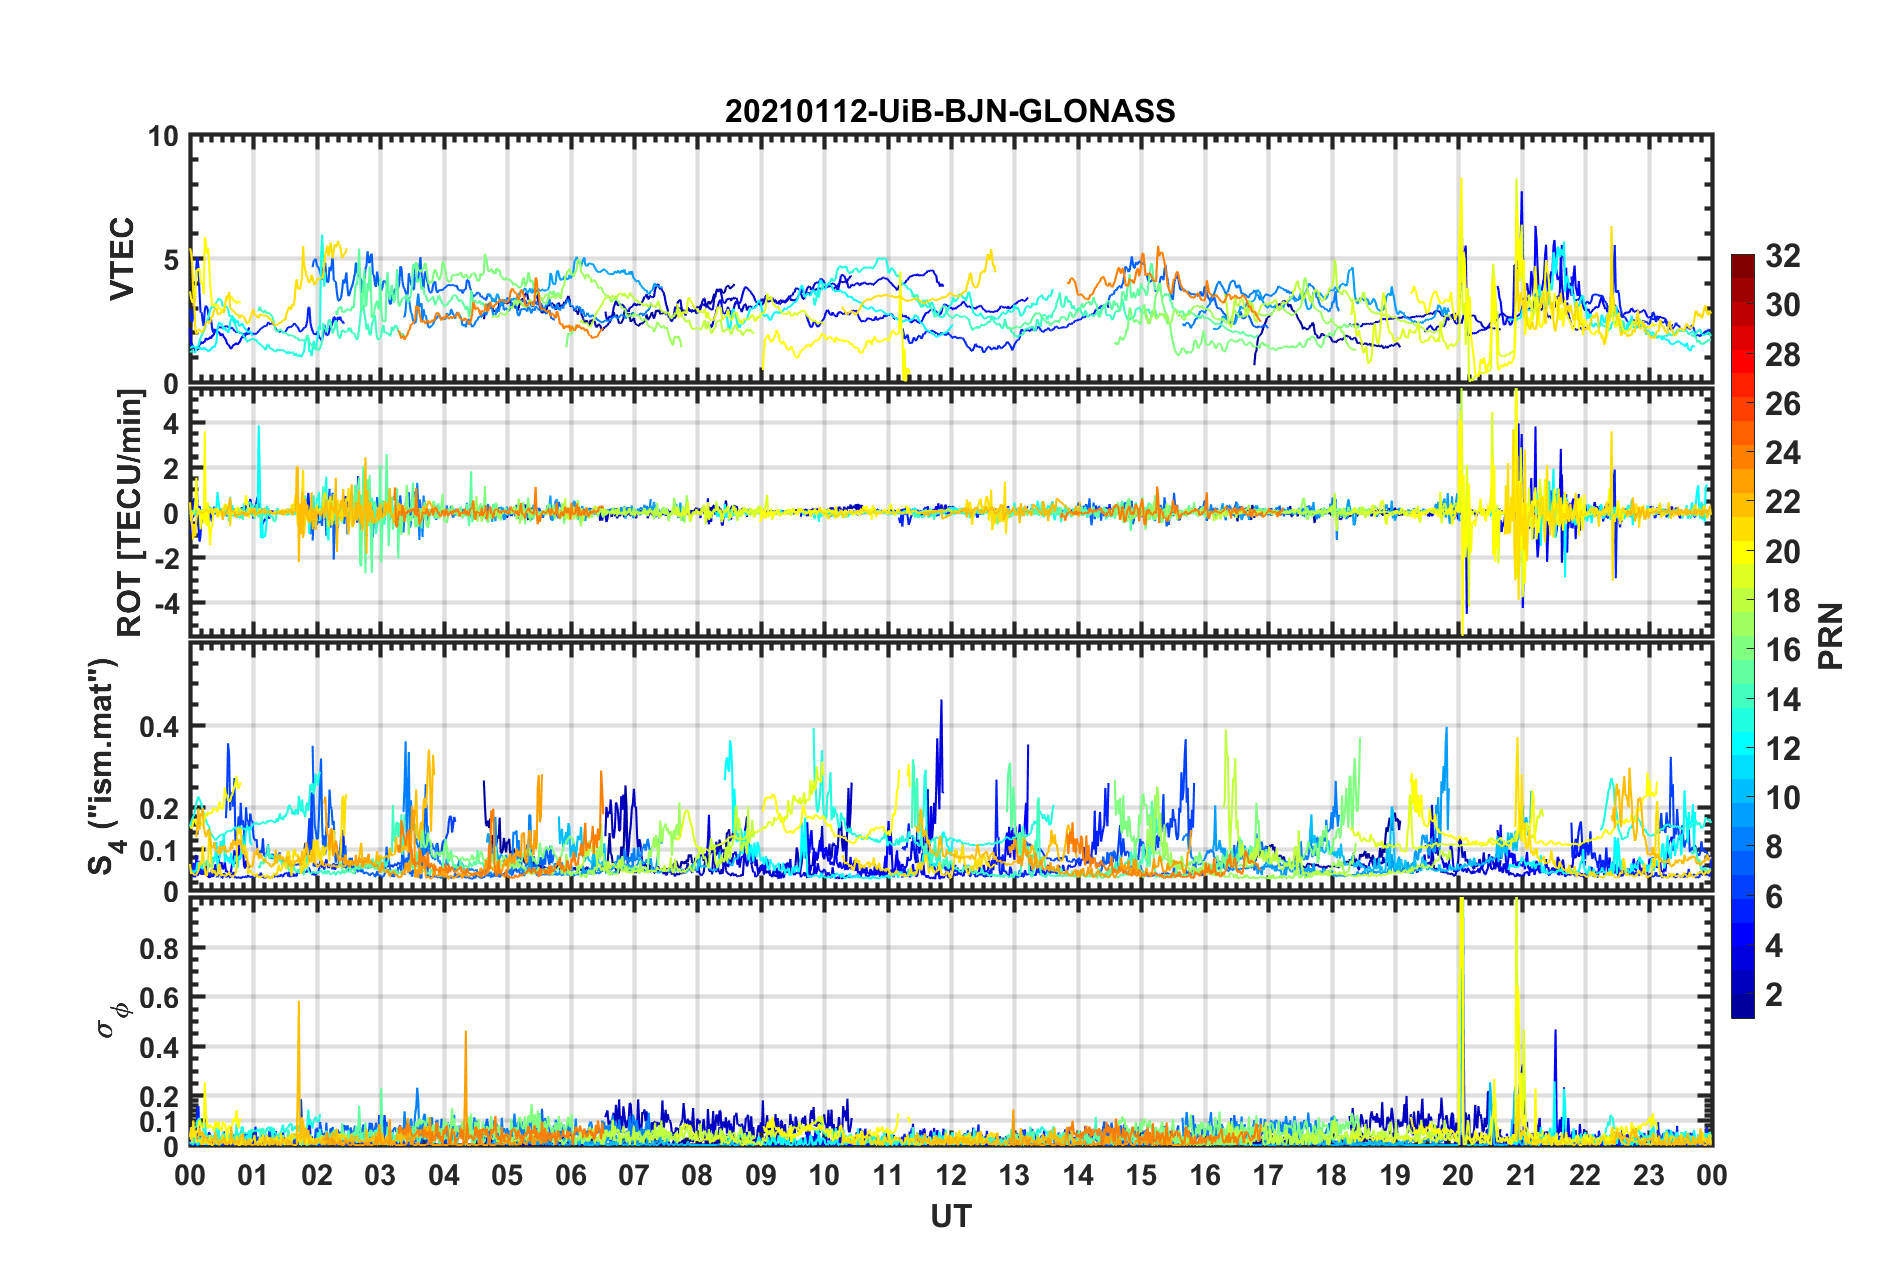Click the 21 hour tick on UT axis
Screen dimensions: 1902x1272
click(x=1522, y=1175)
